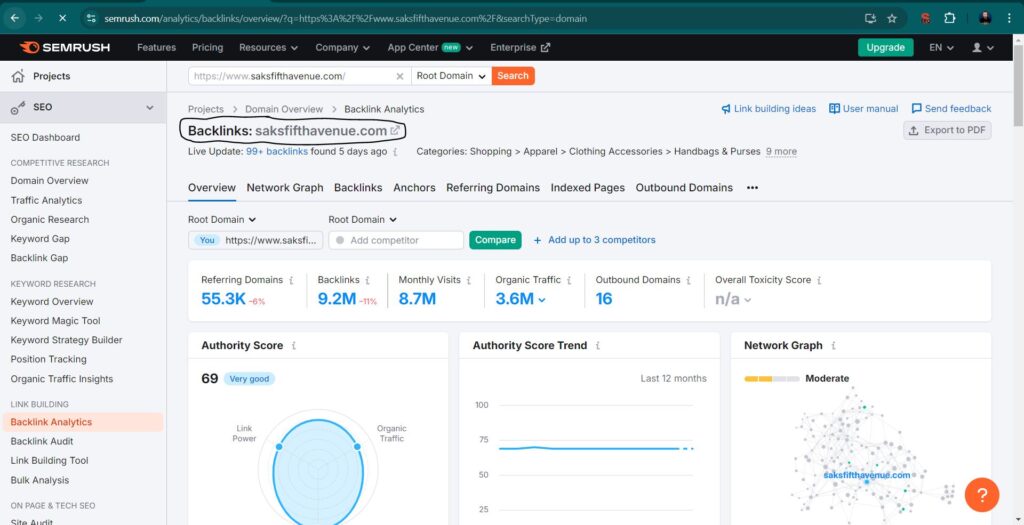
Task: Click site info icon in address bar
Action: pos(91,18)
